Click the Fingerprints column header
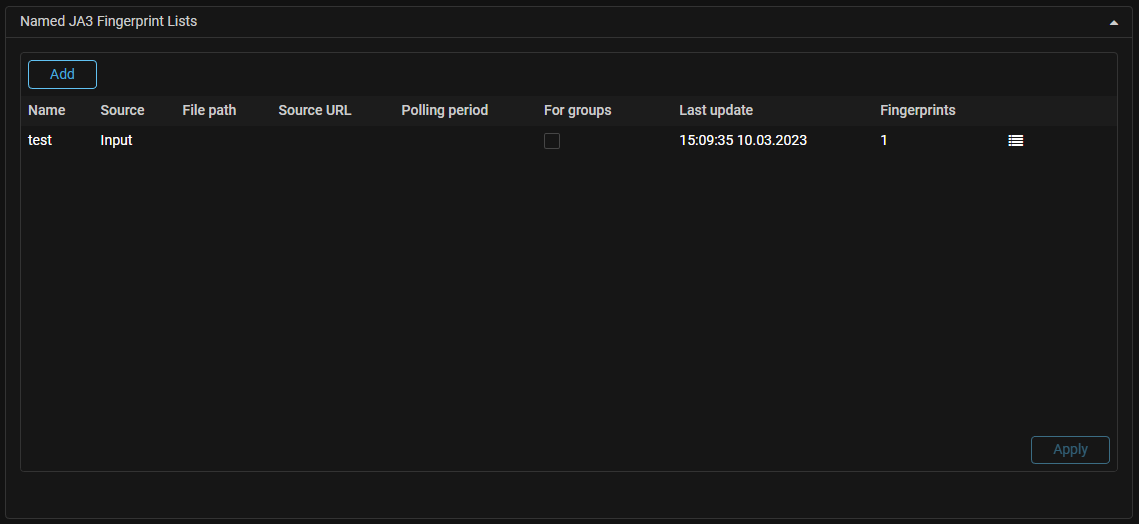The height and width of the screenshot is (524, 1139). (x=918, y=110)
